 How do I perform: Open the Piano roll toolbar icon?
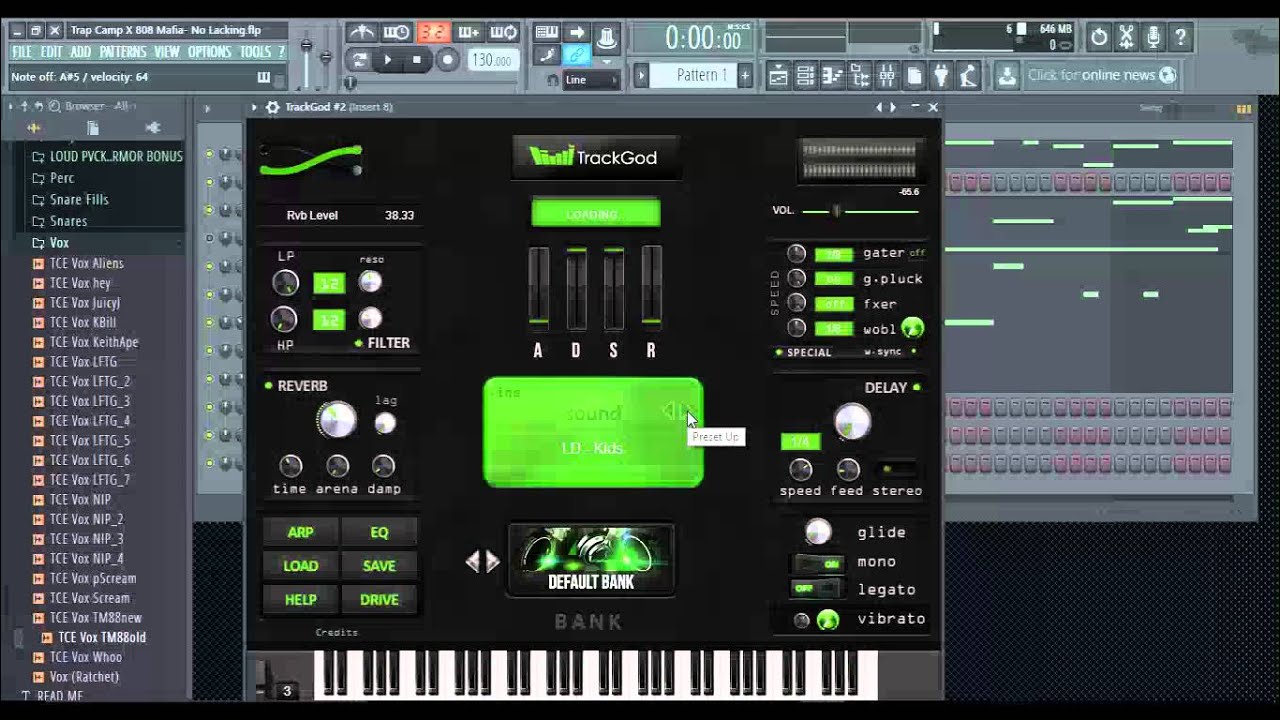coord(832,76)
